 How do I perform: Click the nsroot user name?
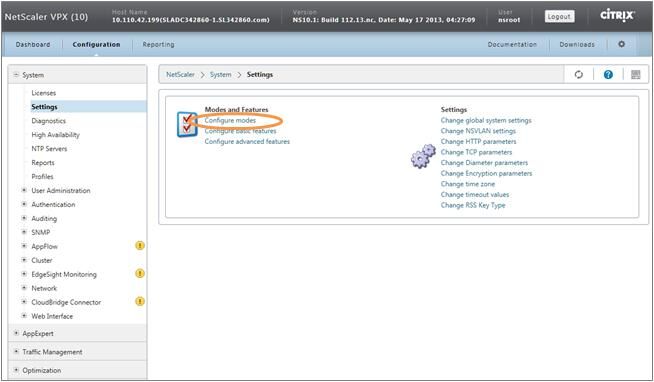[x=509, y=20]
